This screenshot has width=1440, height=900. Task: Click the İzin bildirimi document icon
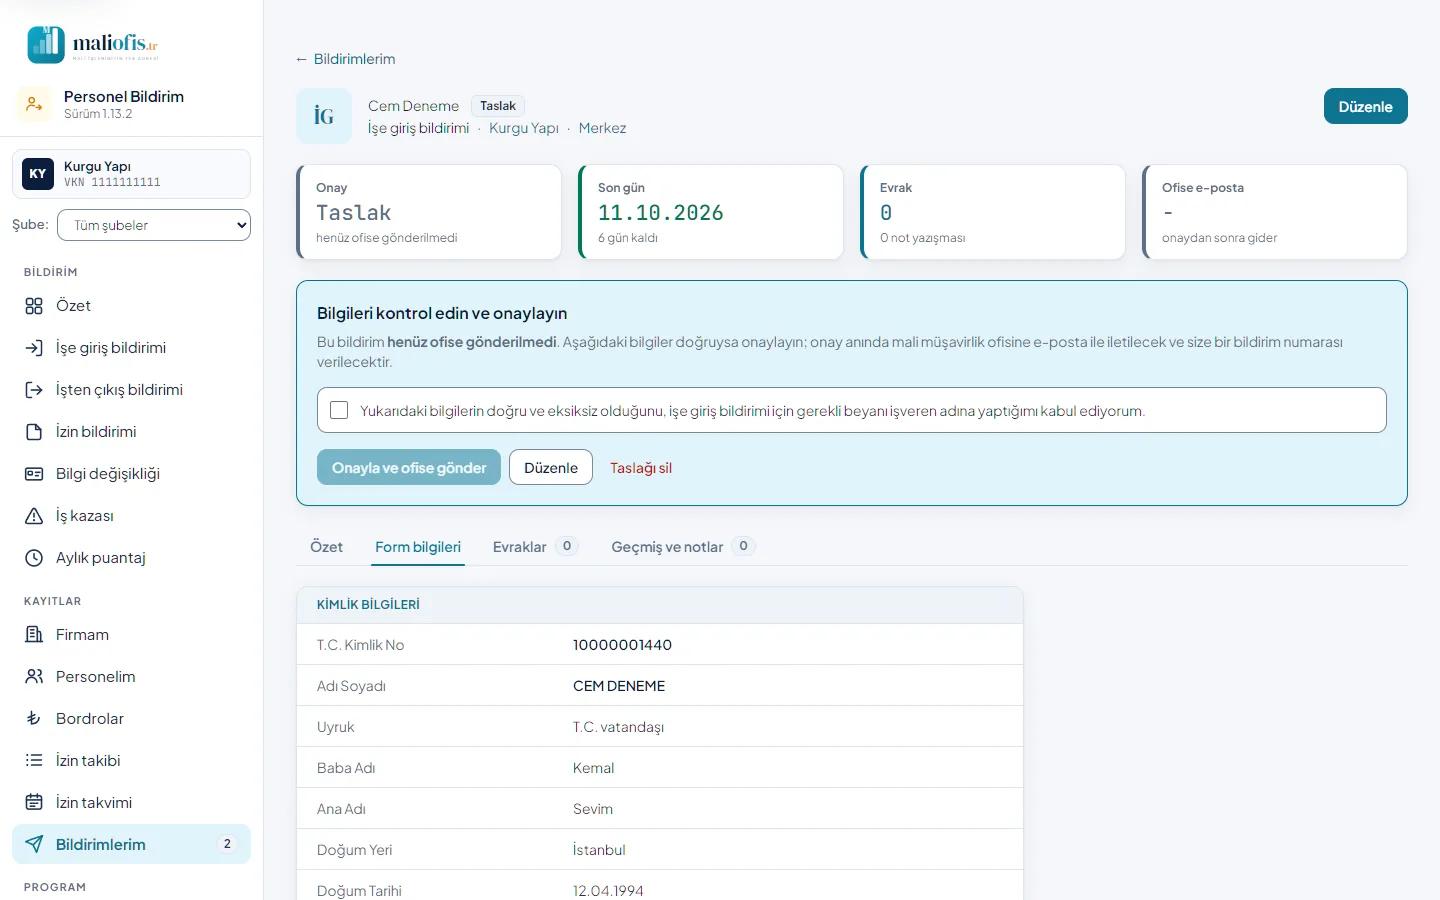point(34,432)
